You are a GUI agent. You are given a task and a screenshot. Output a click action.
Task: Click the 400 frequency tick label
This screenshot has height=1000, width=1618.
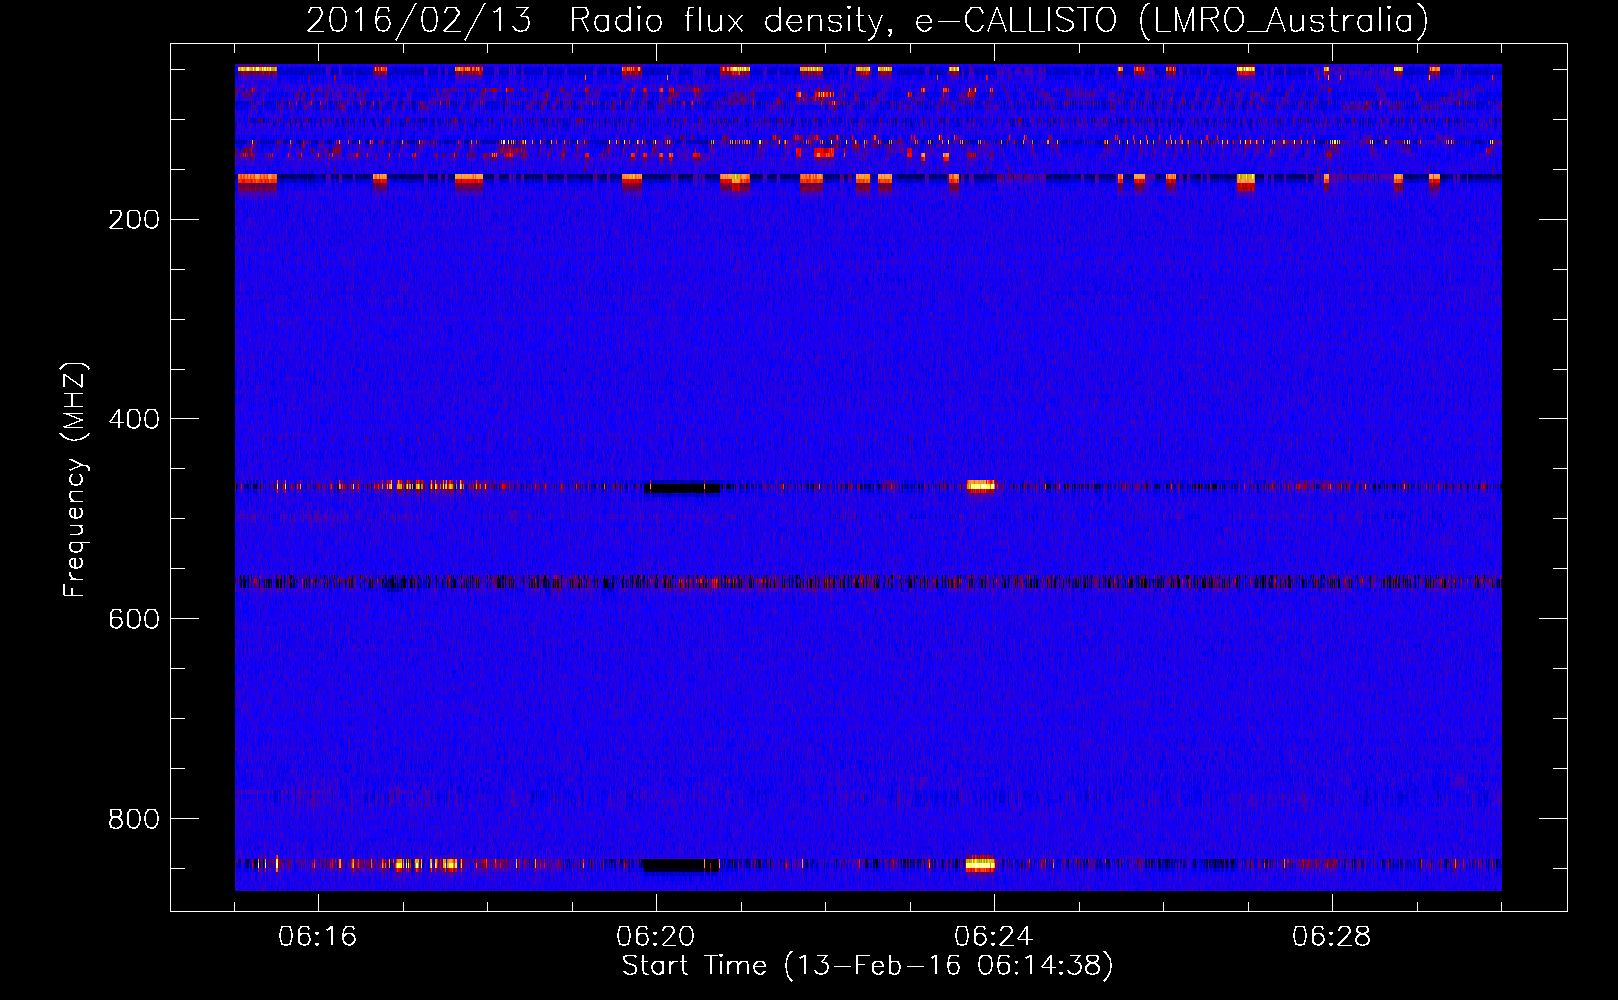[134, 419]
